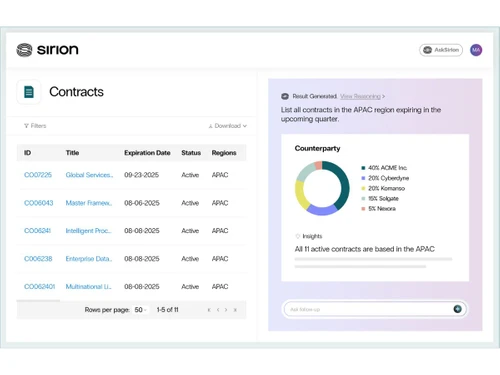
Task: Click the Sirion logo icon
Action: coord(24,50)
